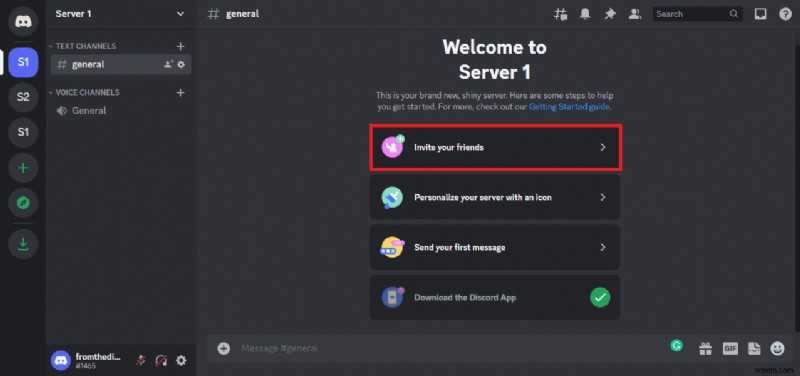The height and width of the screenshot is (376, 800).
Task: Open the sticker picker icon
Action: point(754,348)
